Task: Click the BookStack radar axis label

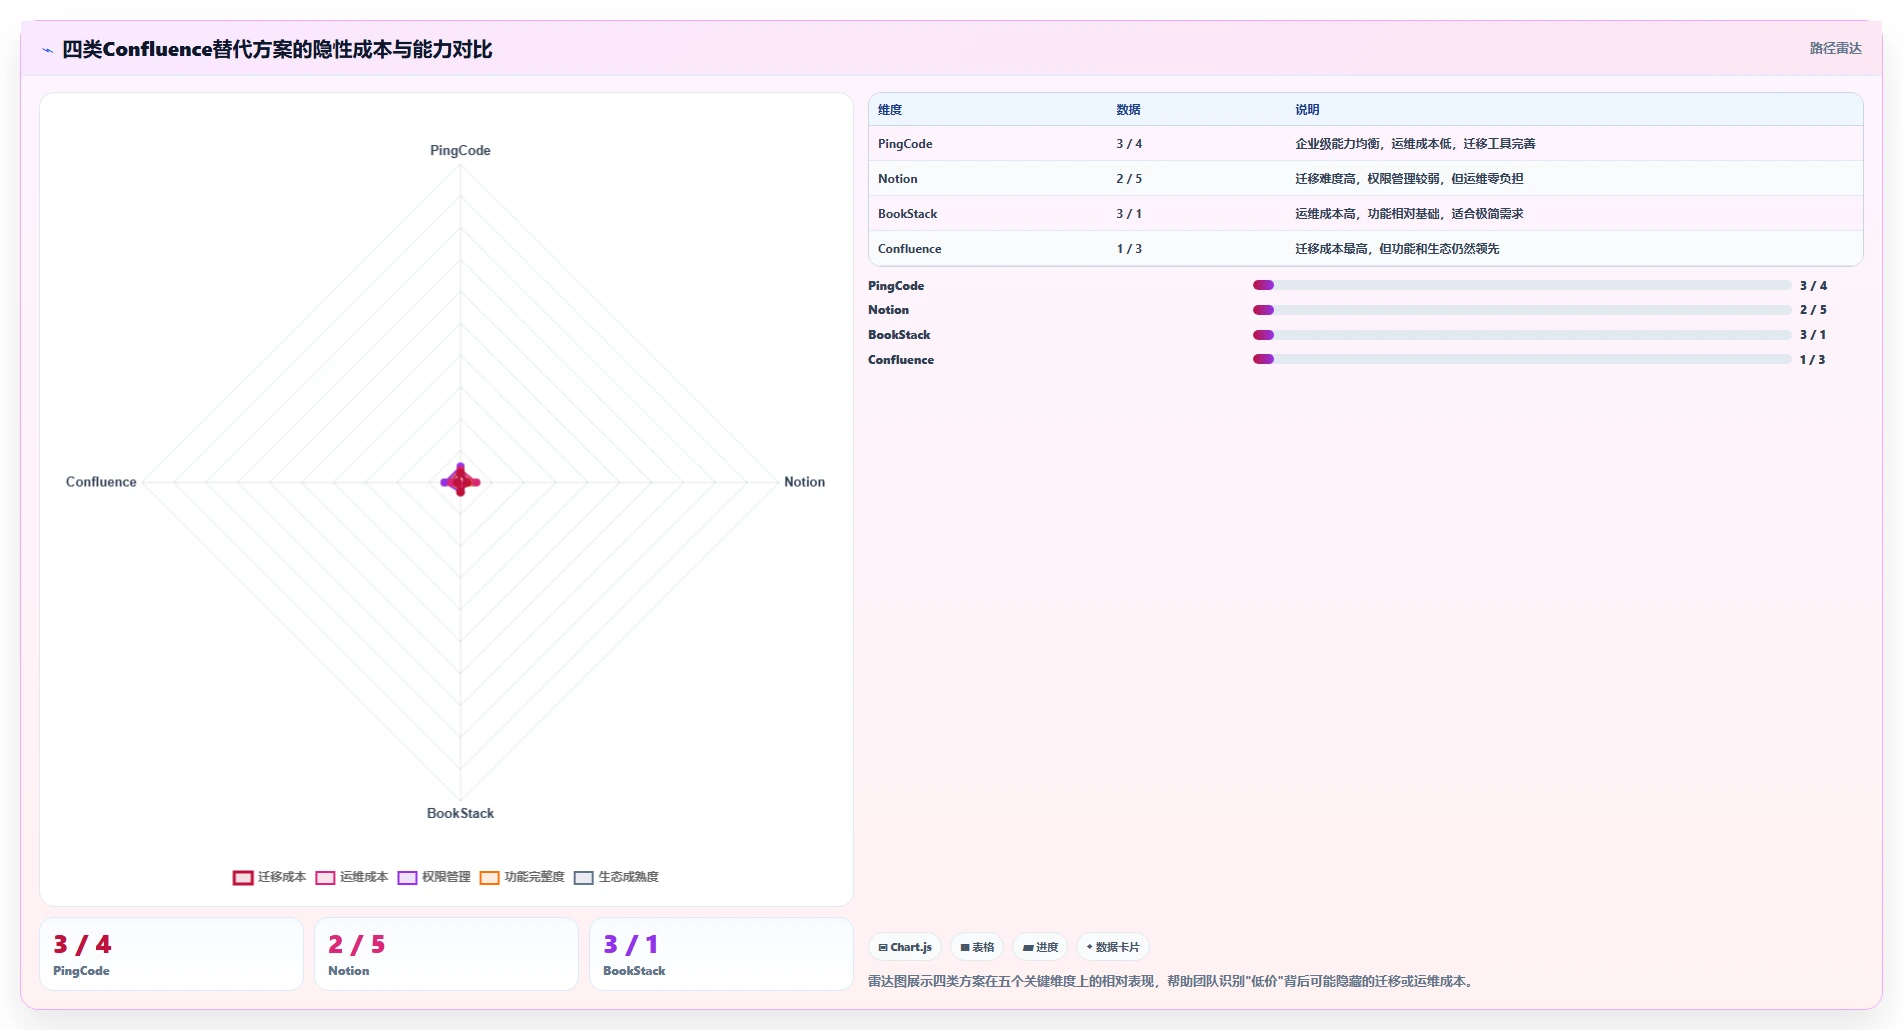Action: click(x=460, y=813)
